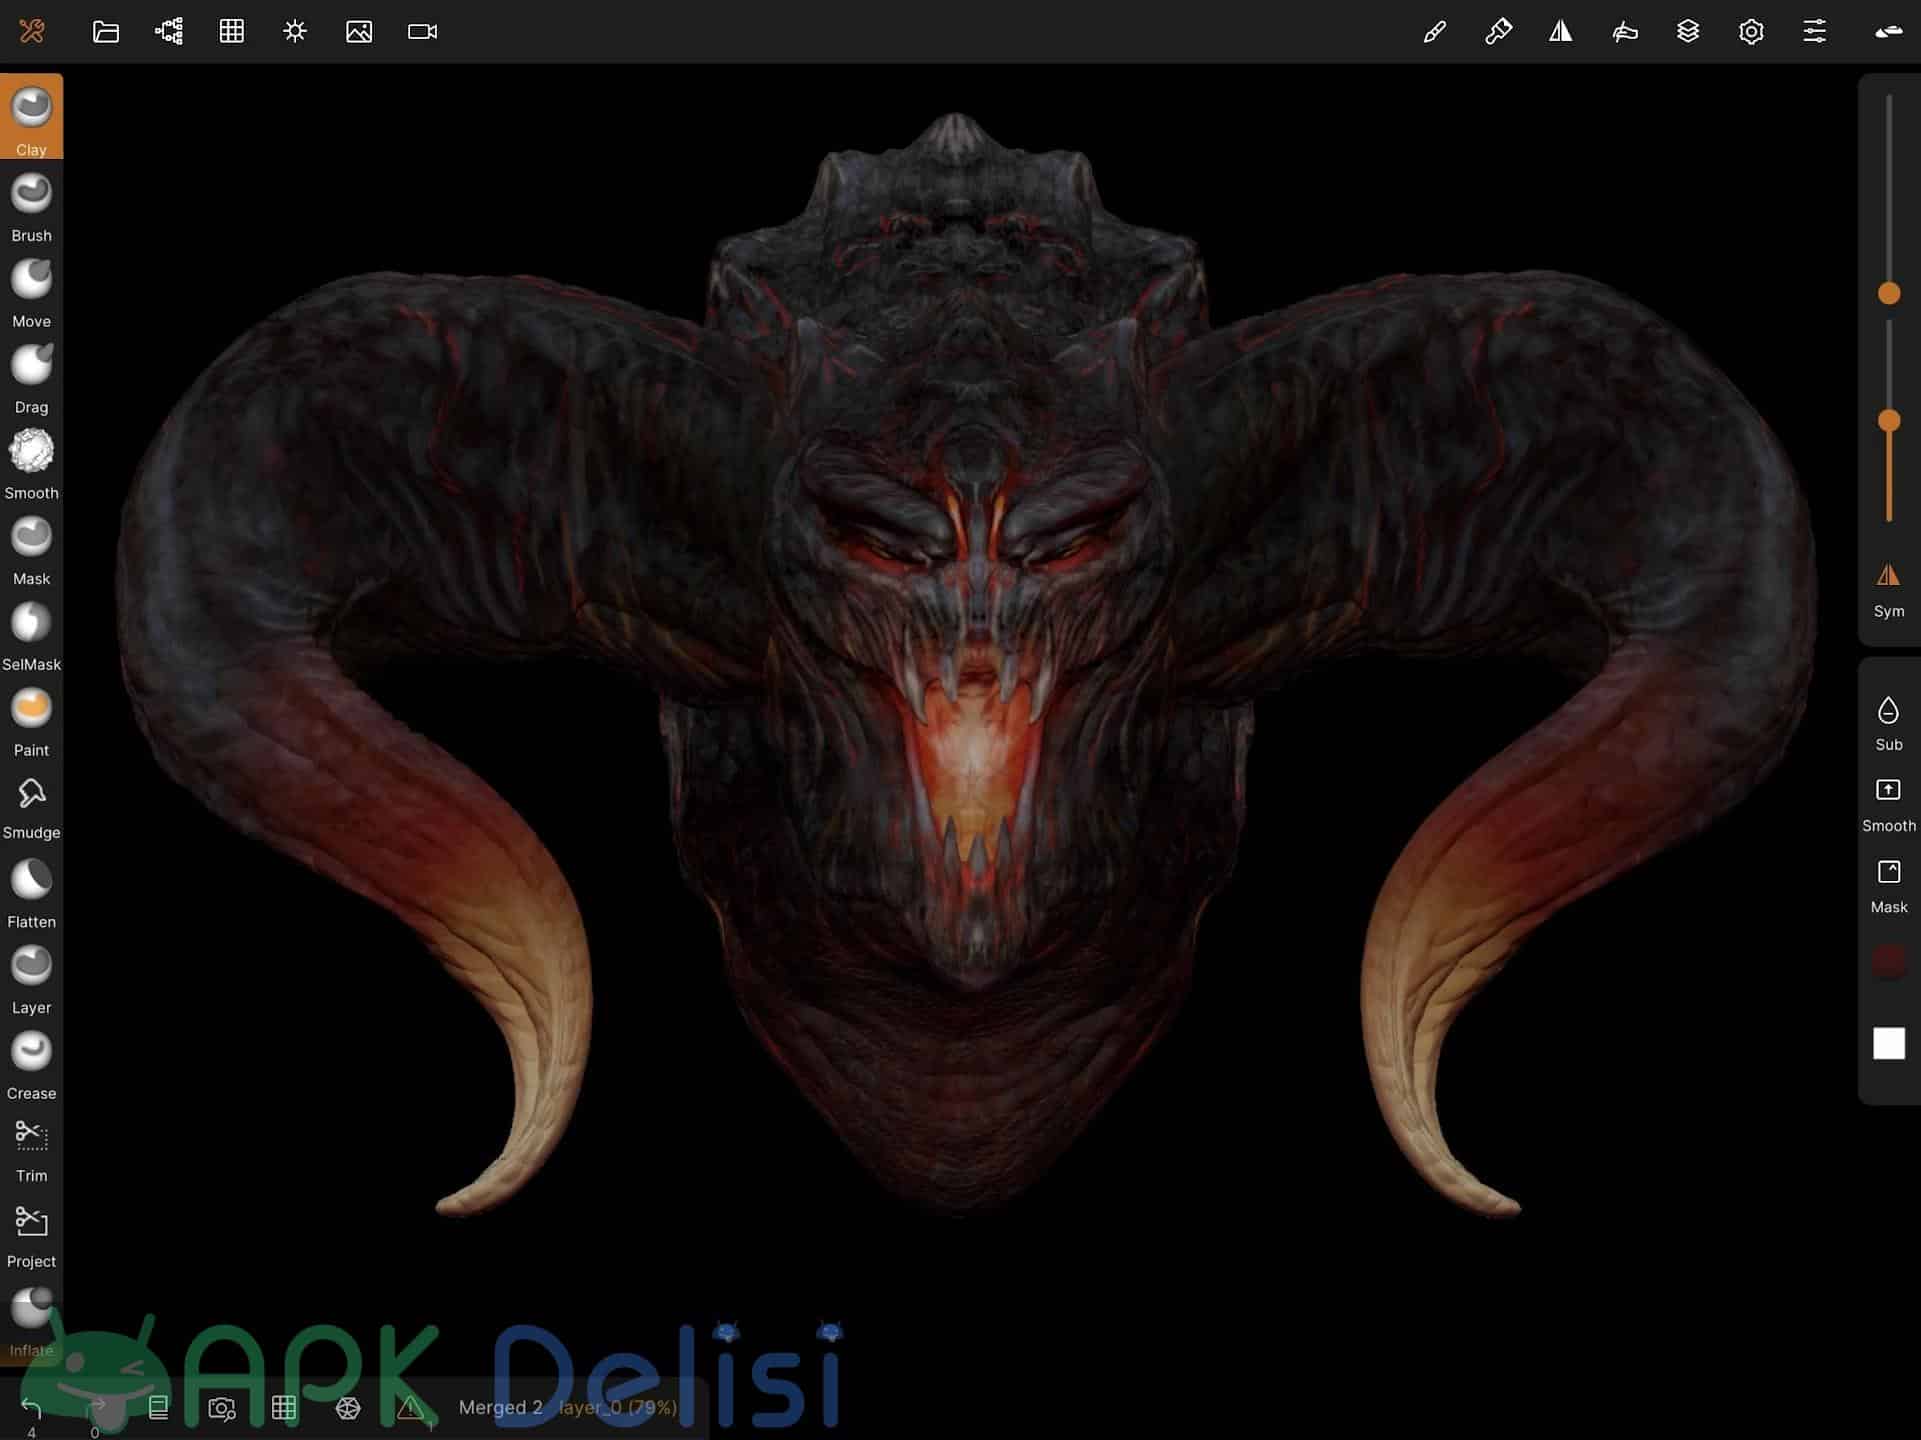Image resolution: width=1921 pixels, height=1440 pixels.
Task: Open the Topology grid menu
Action: [x=232, y=32]
